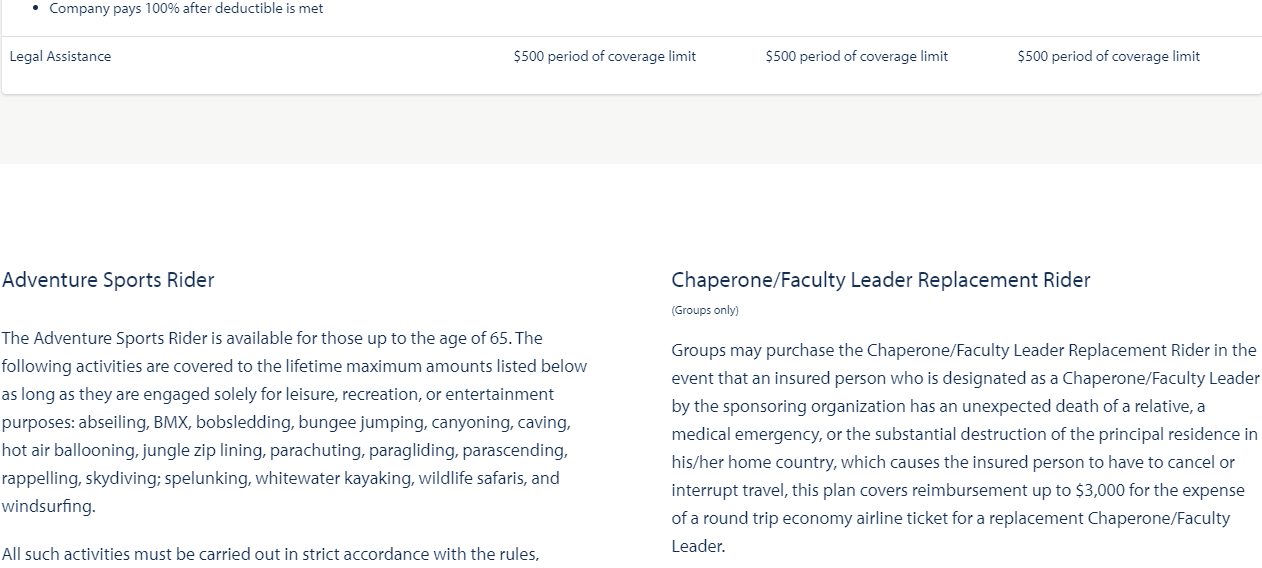Click the 'All such activities must be' paragraph
The width and height of the screenshot is (1262, 568).
click(271, 554)
